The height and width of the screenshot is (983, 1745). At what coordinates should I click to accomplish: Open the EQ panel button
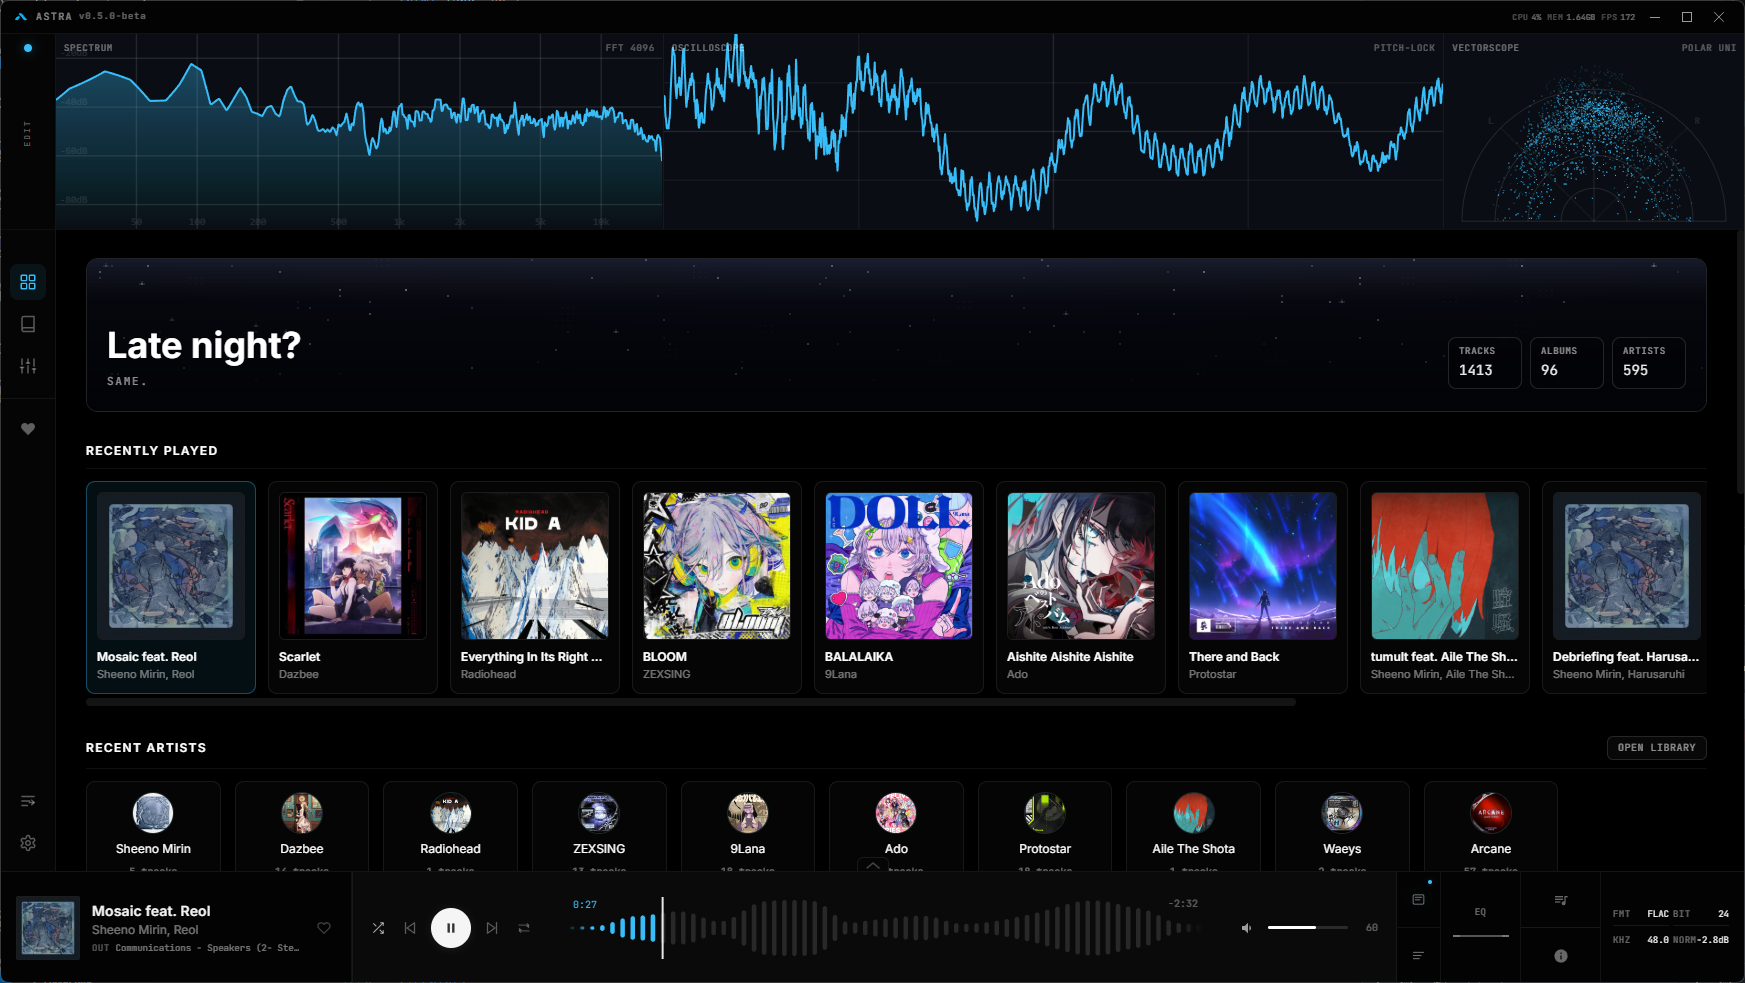click(x=1480, y=911)
